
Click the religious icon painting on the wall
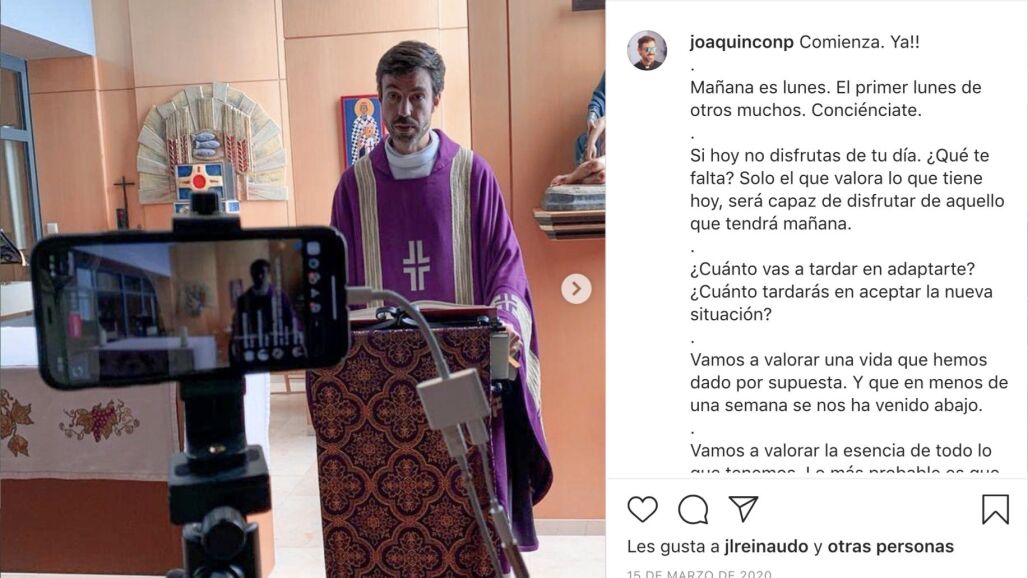pyautogui.click(x=361, y=130)
